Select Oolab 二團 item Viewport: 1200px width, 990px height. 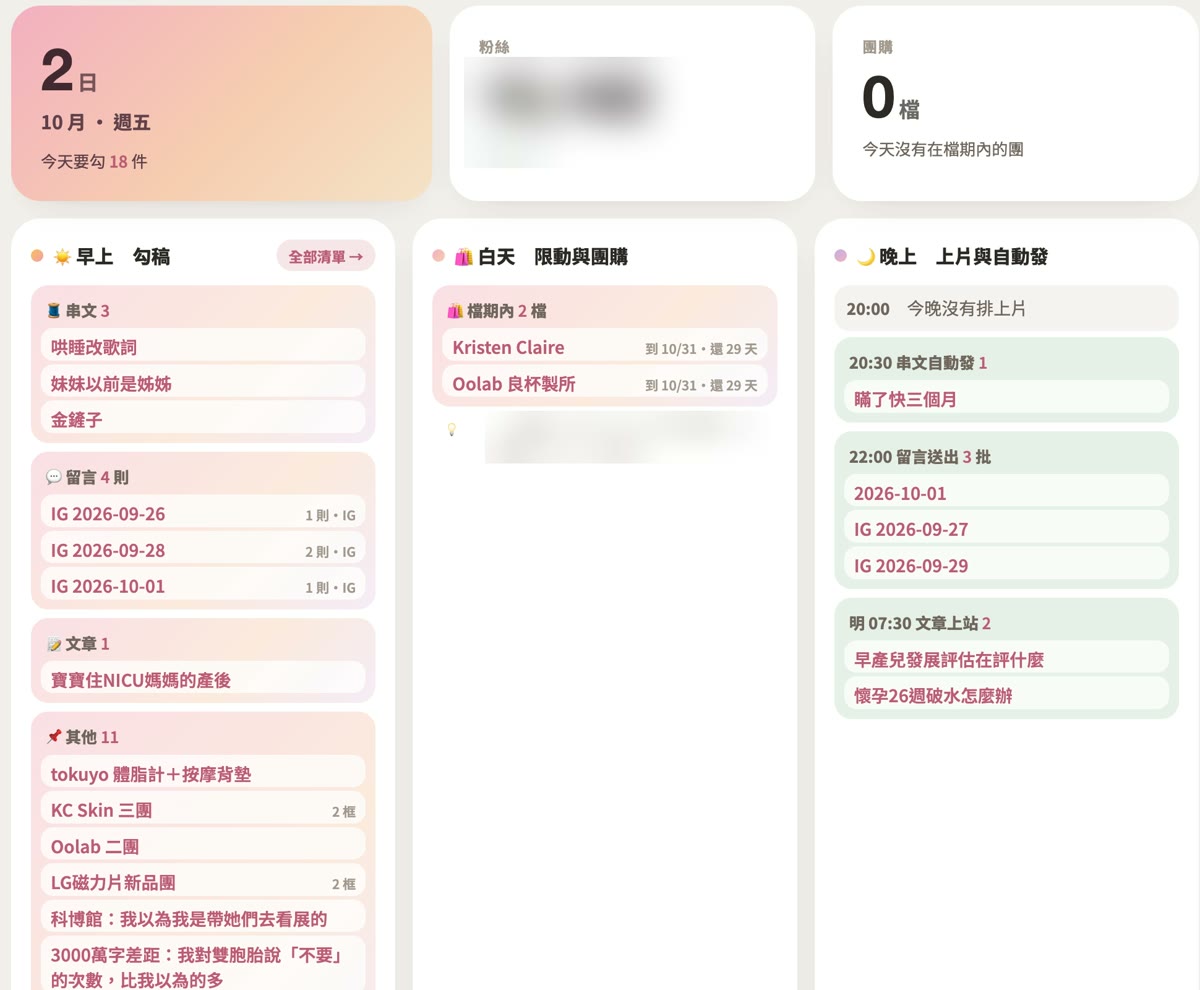tap(203, 846)
